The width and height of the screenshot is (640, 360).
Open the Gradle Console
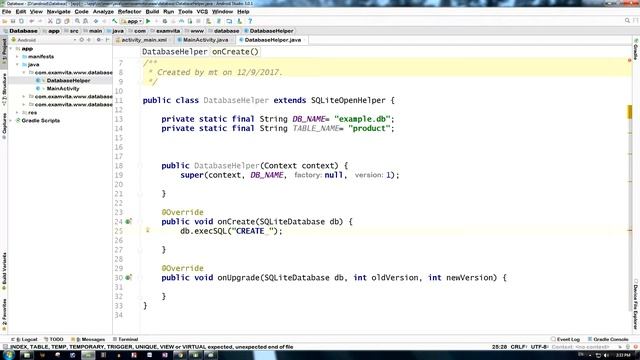[x=608, y=340]
